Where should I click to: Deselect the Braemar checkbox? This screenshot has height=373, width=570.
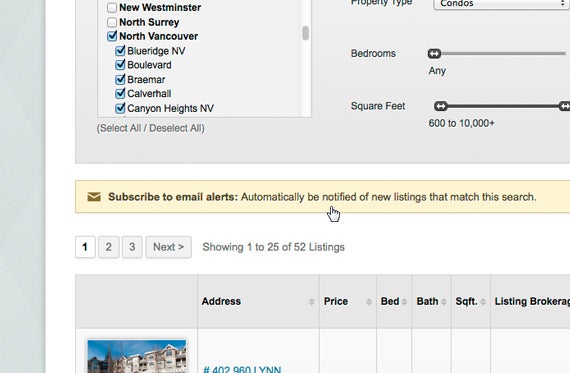point(120,79)
